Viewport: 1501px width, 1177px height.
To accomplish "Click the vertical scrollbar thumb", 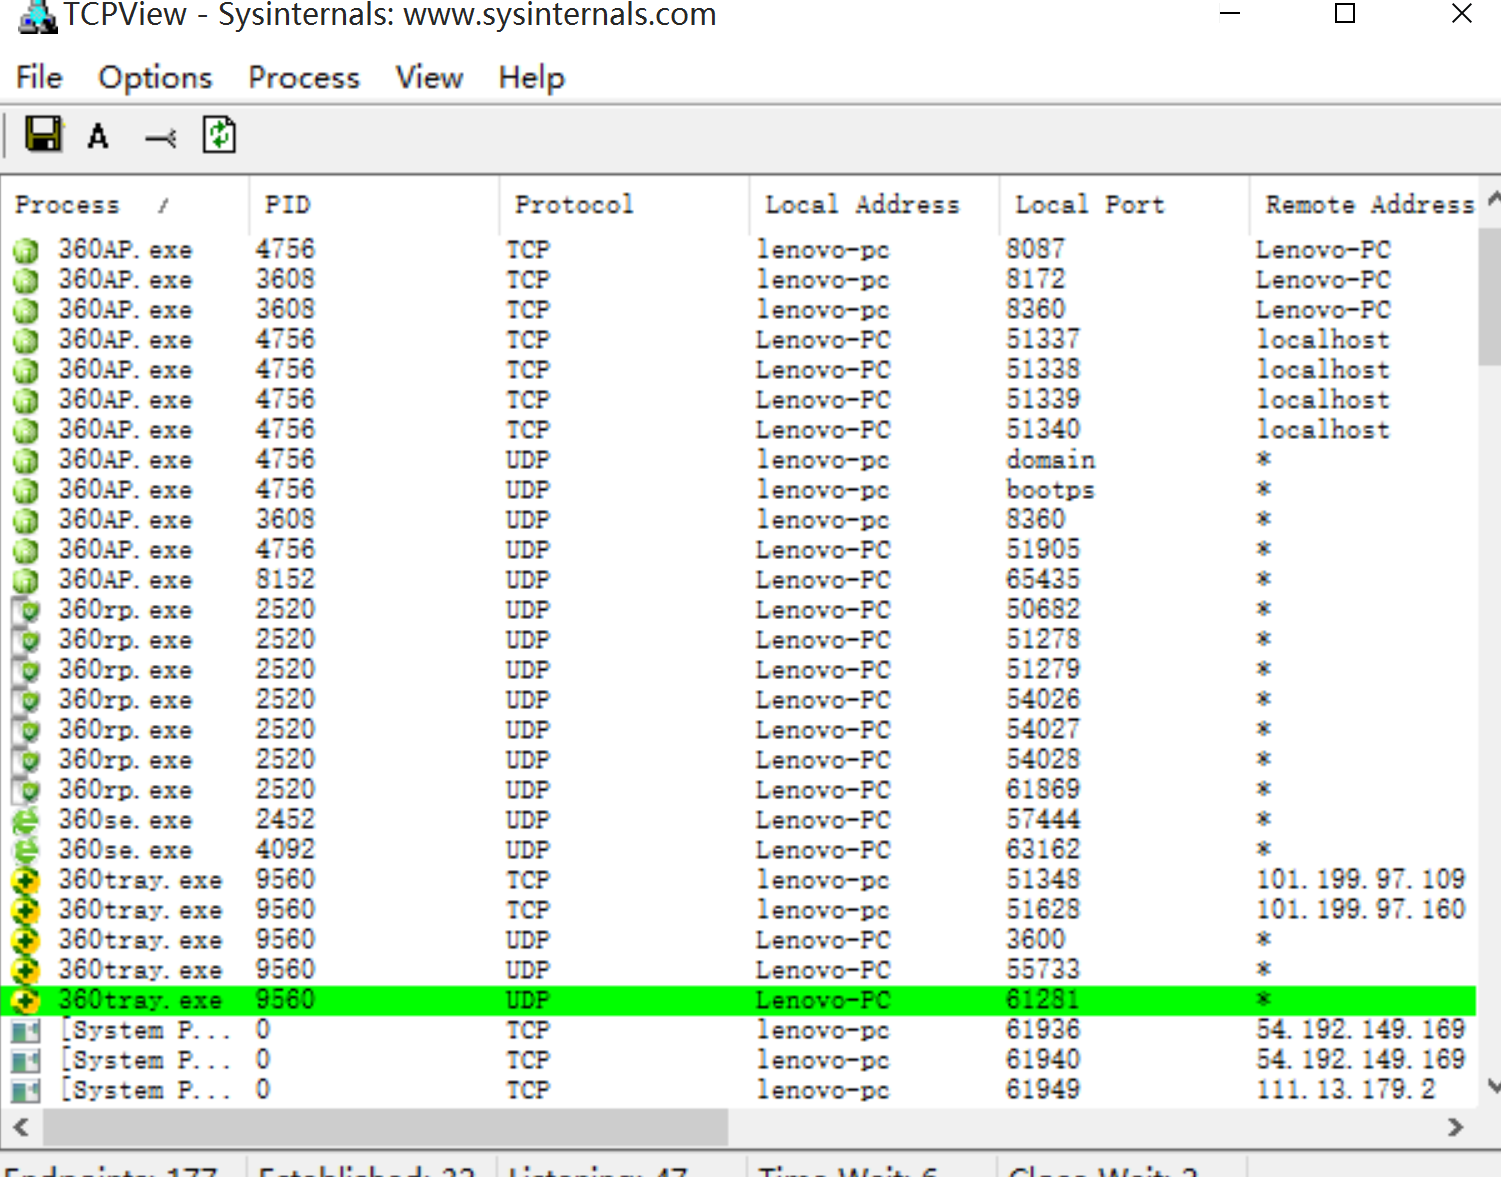I will (1490, 296).
